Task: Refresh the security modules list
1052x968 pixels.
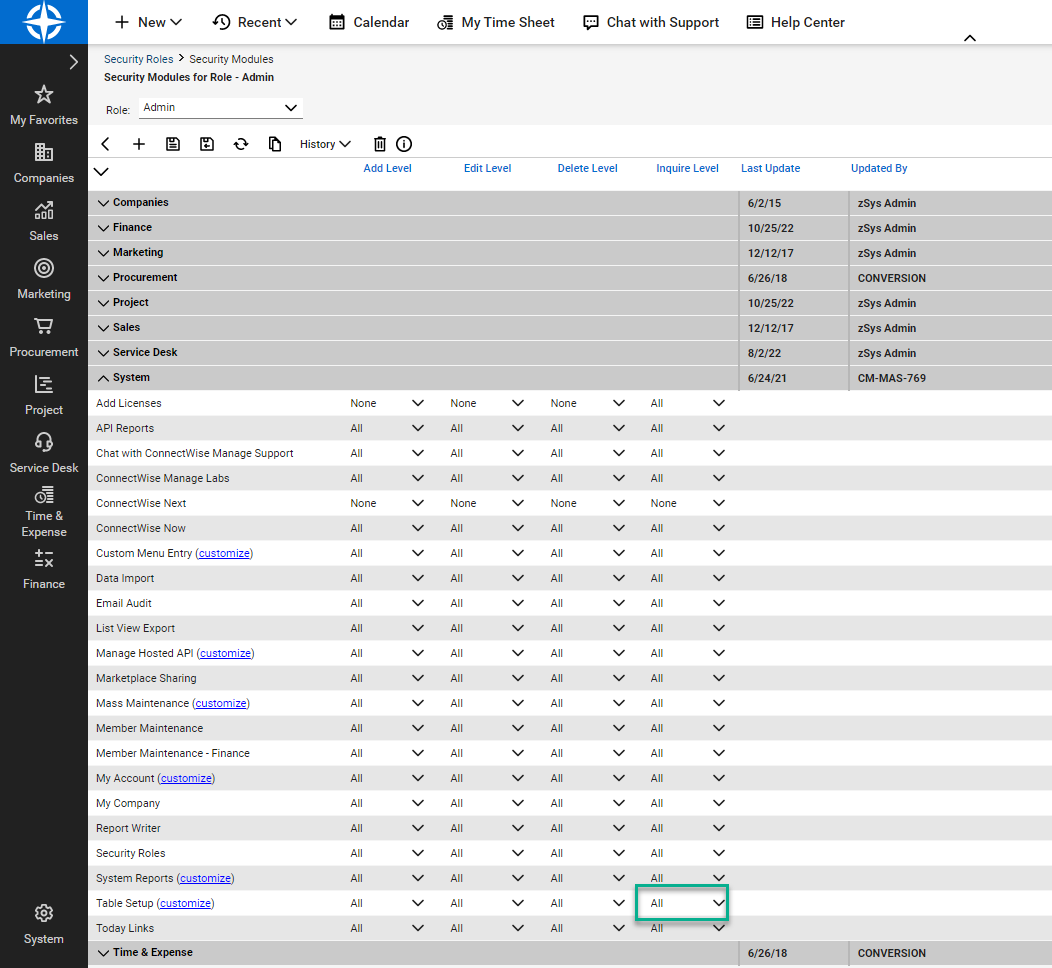Action: (x=241, y=144)
